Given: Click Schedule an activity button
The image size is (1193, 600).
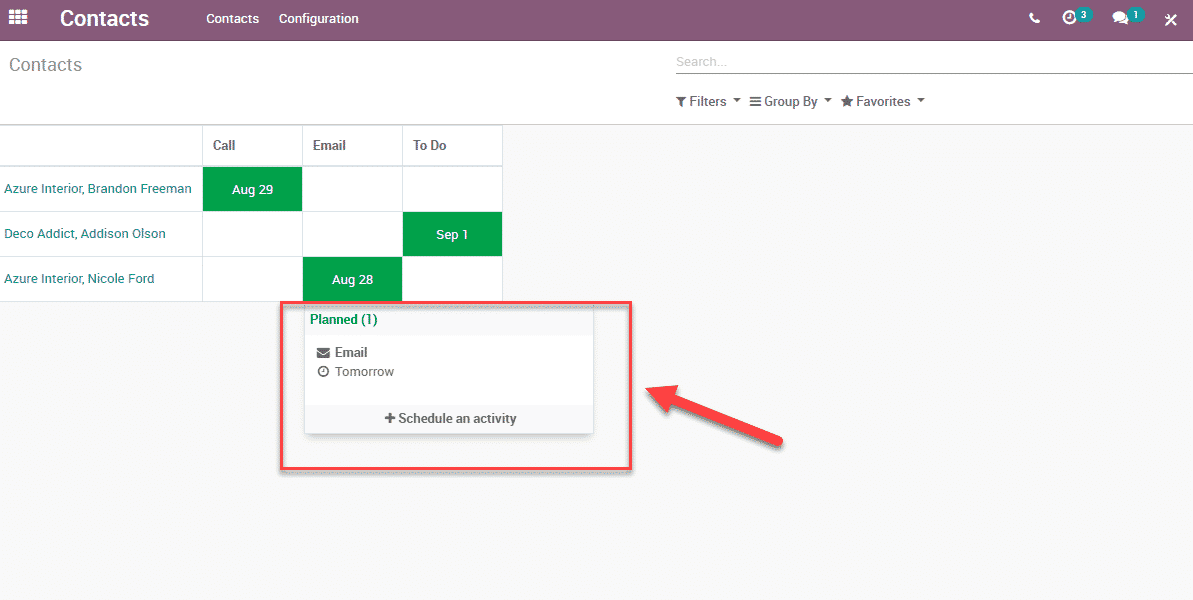Looking at the screenshot, I should 450,419.
